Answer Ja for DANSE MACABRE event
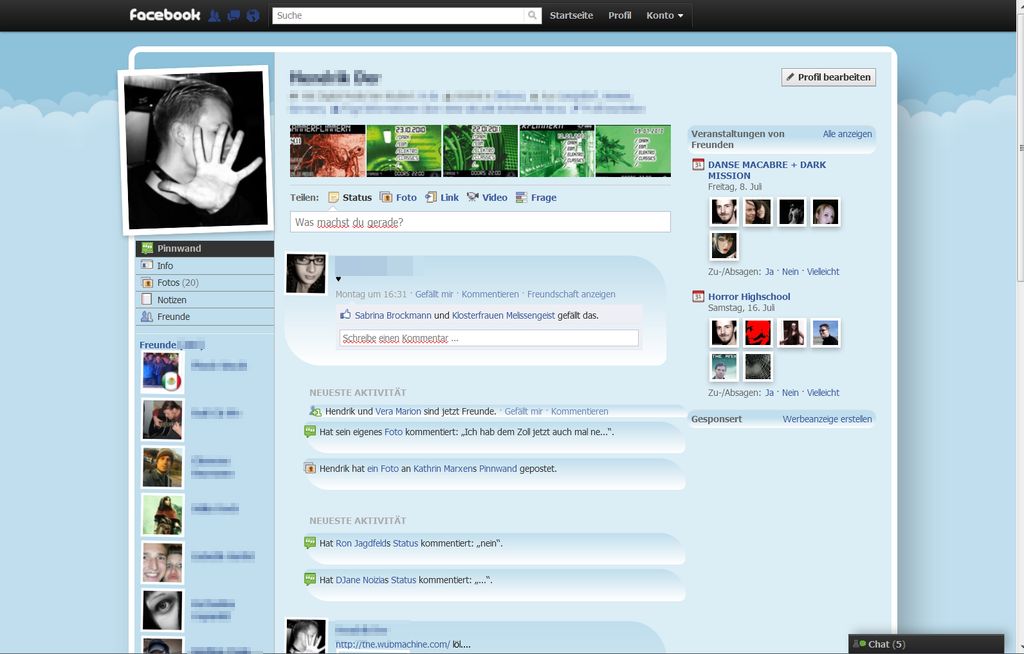 click(769, 271)
